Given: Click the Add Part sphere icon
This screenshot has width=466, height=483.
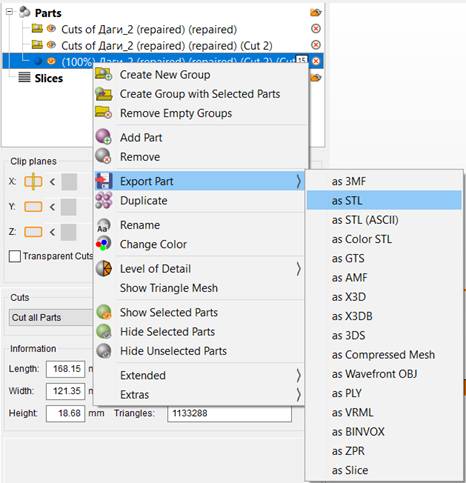Looking at the screenshot, I should (x=103, y=137).
